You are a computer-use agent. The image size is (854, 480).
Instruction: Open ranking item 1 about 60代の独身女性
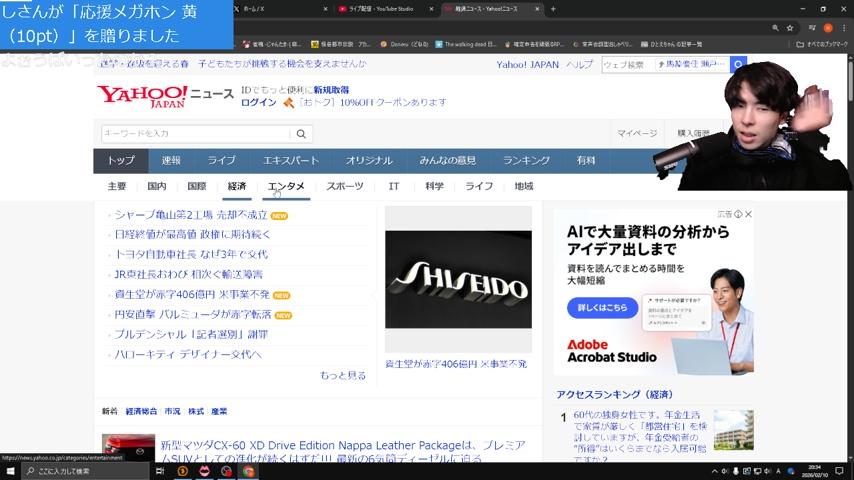[x=640, y=437]
